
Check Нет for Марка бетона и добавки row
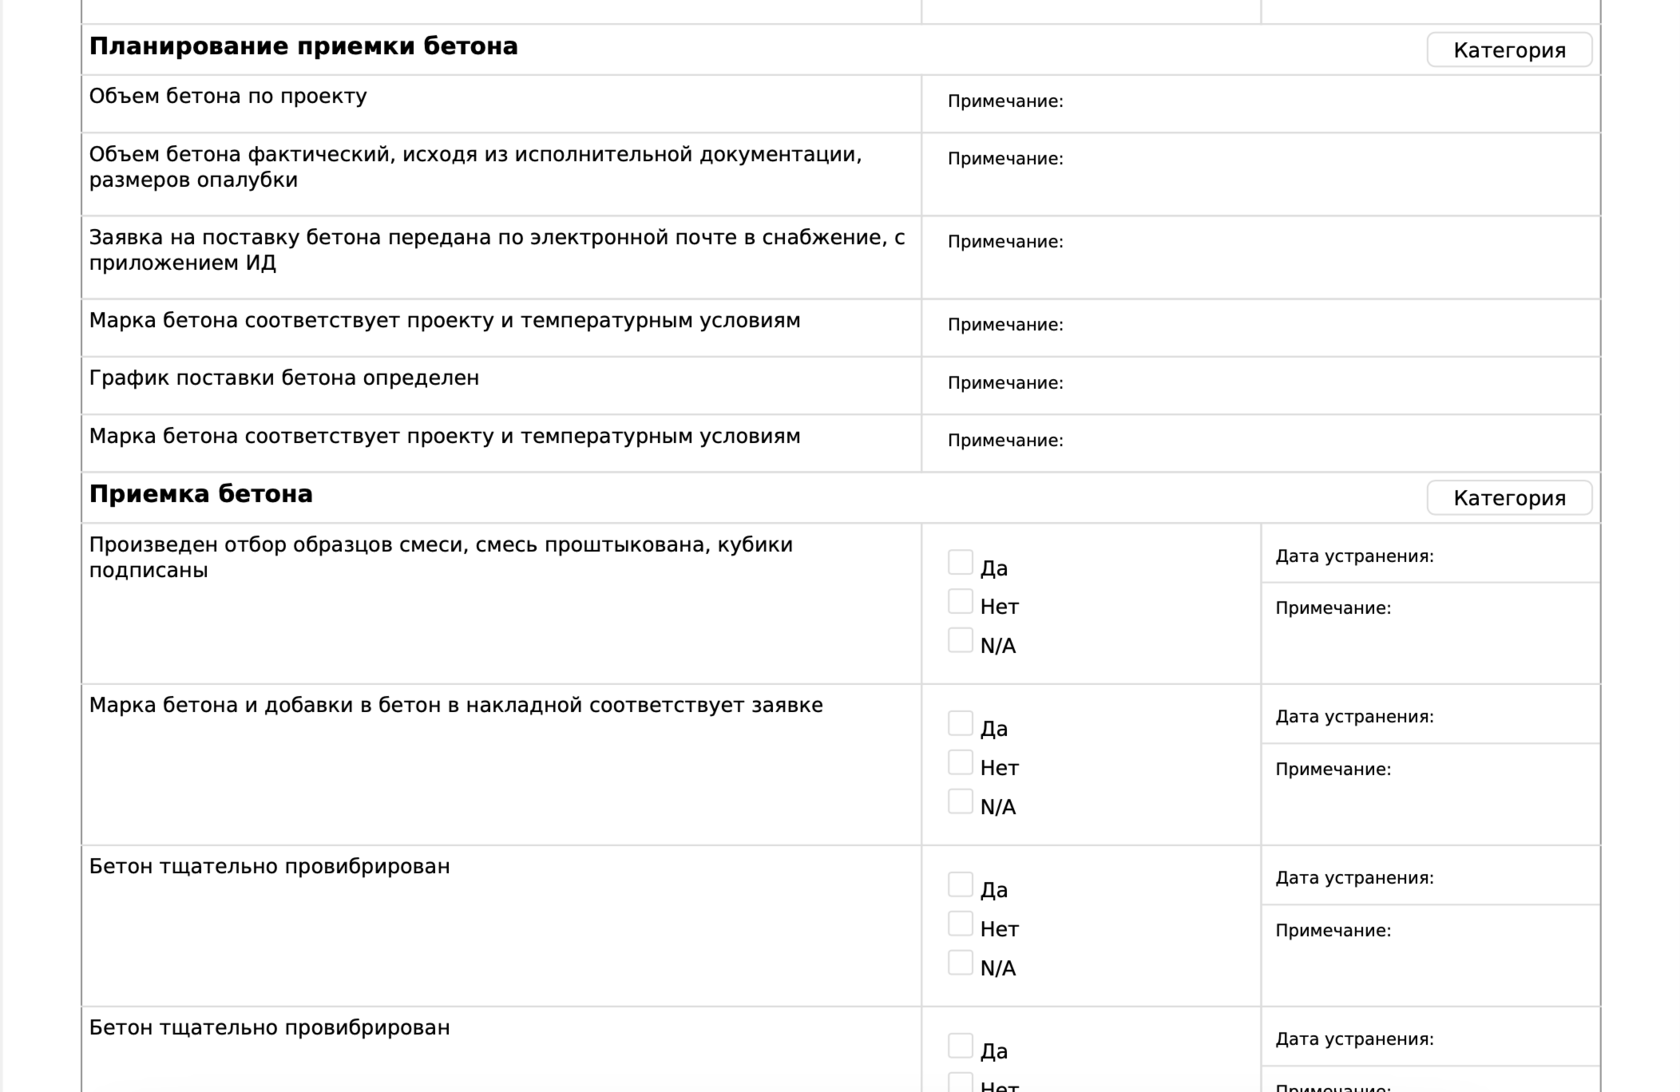tap(960, 763)
